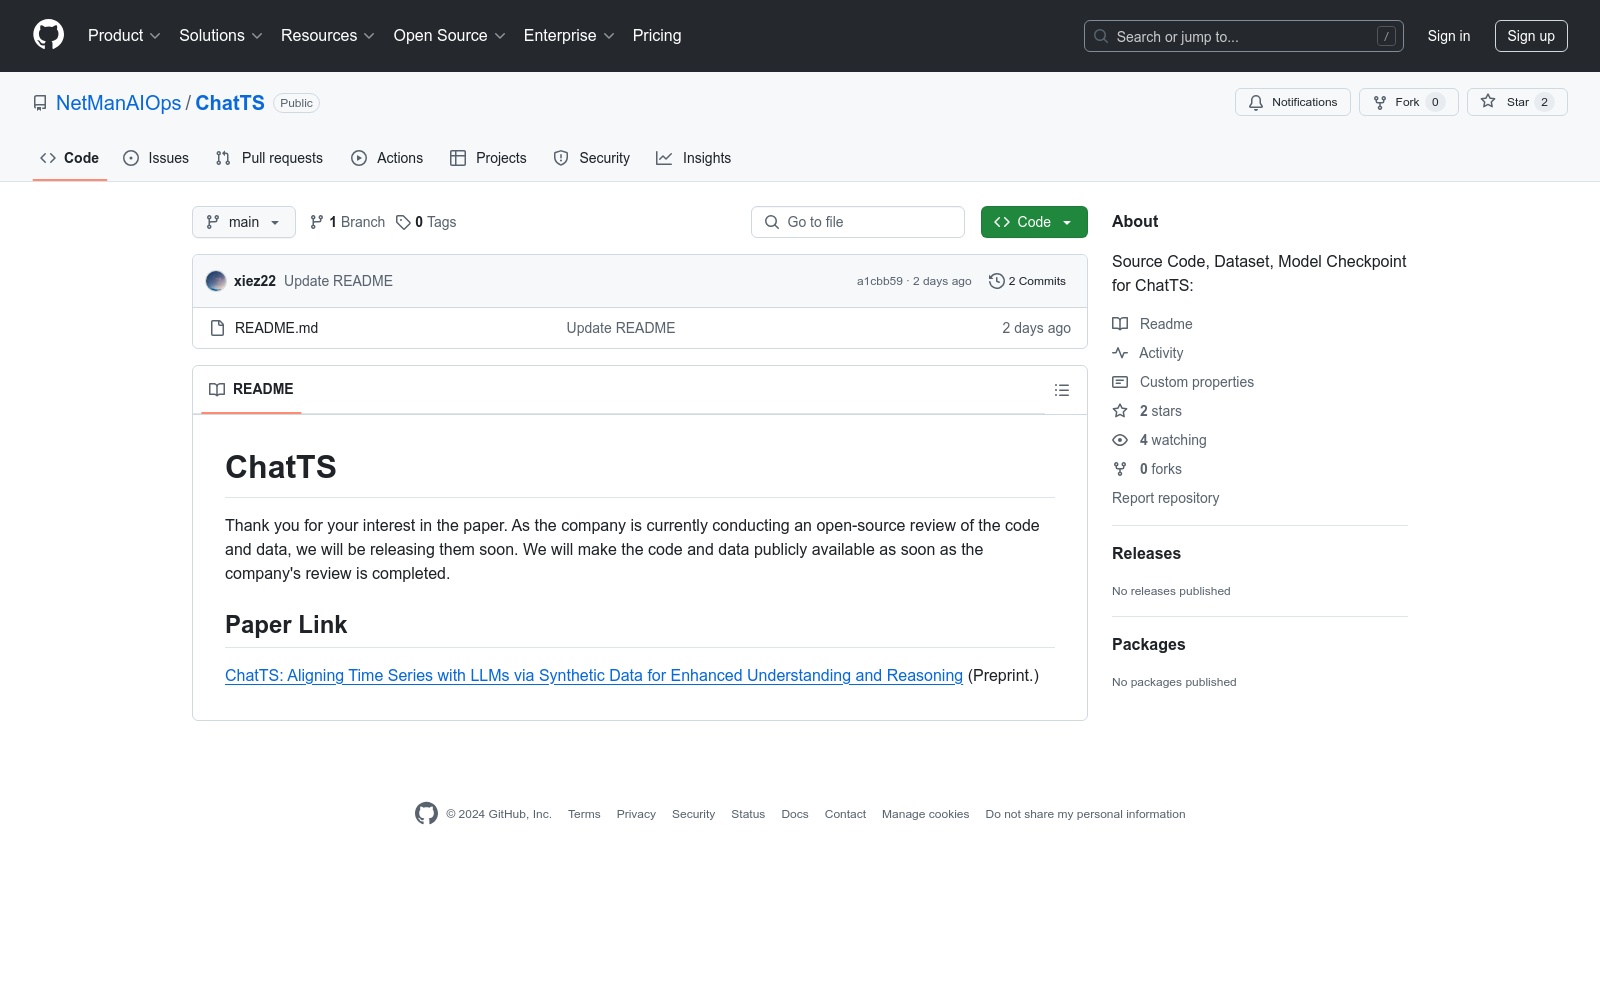The width and height of the screenshot is (1600, 1000).
Task: Open the green Code dropdown button
Action: [1034, 222]
